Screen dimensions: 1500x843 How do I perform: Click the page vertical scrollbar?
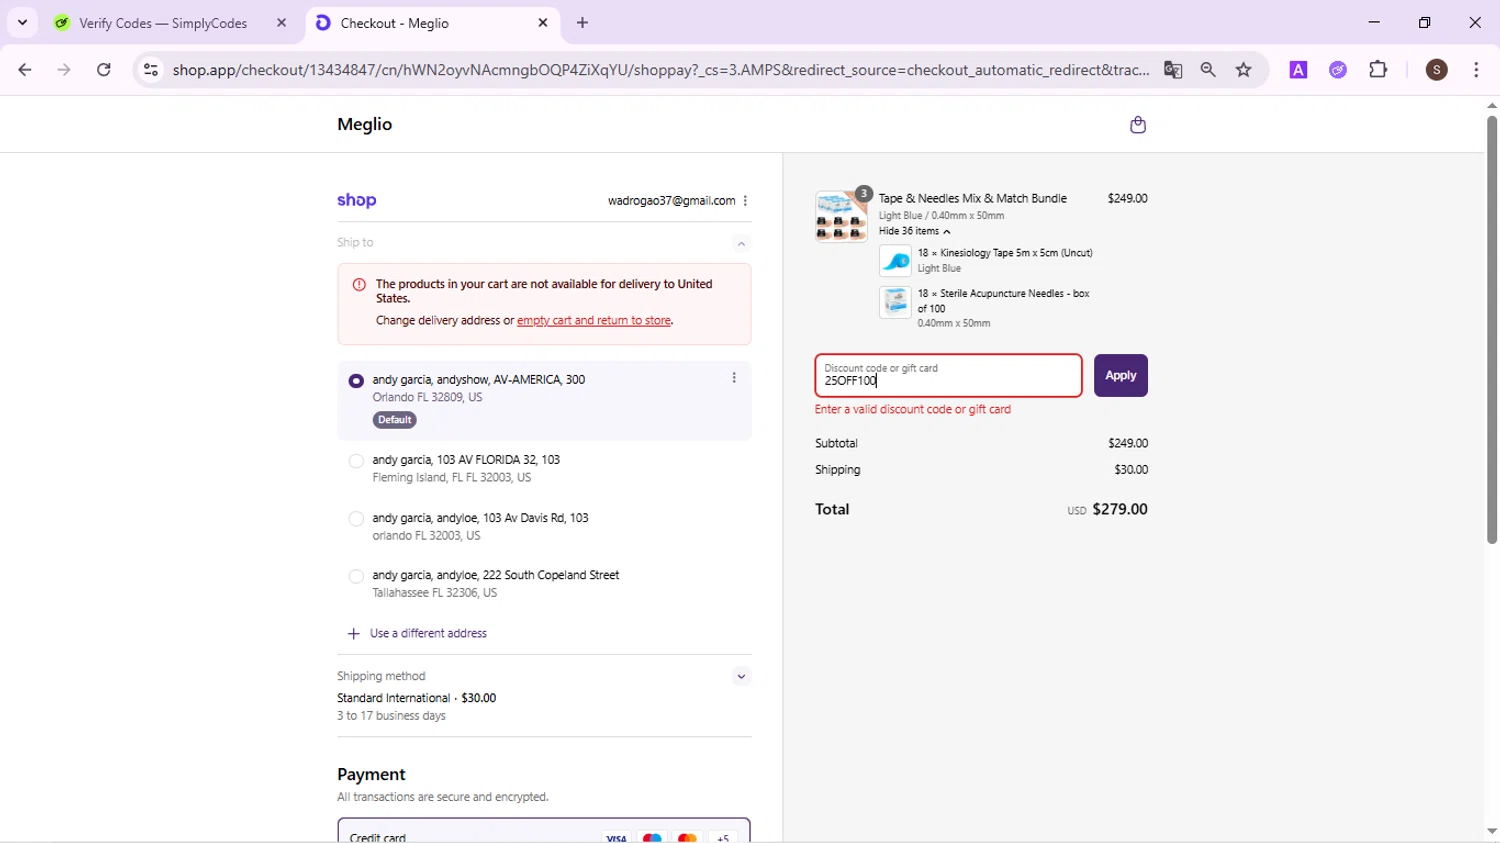(1491, 330)
